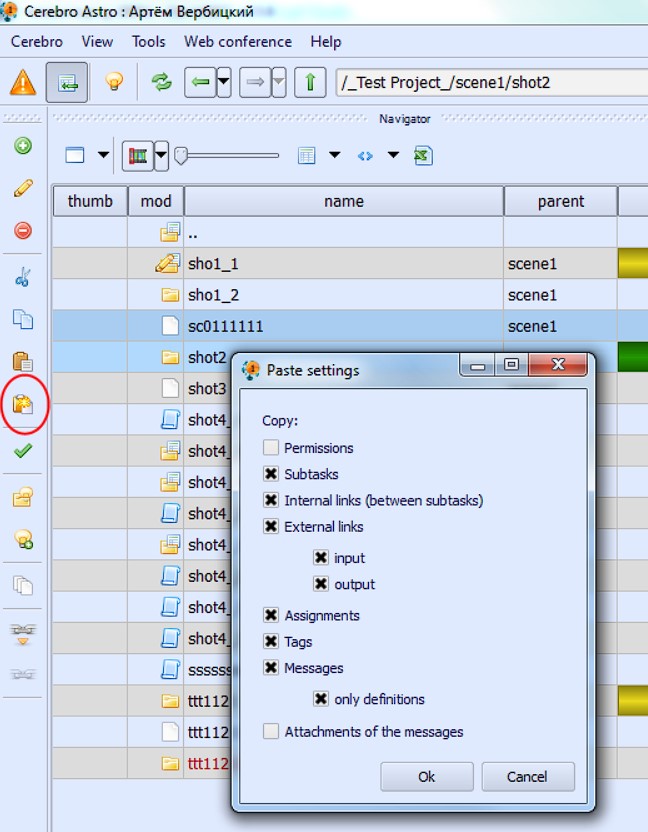648x832 pixels.
Task: Click the light bulb icon
Action: point(114,82)
